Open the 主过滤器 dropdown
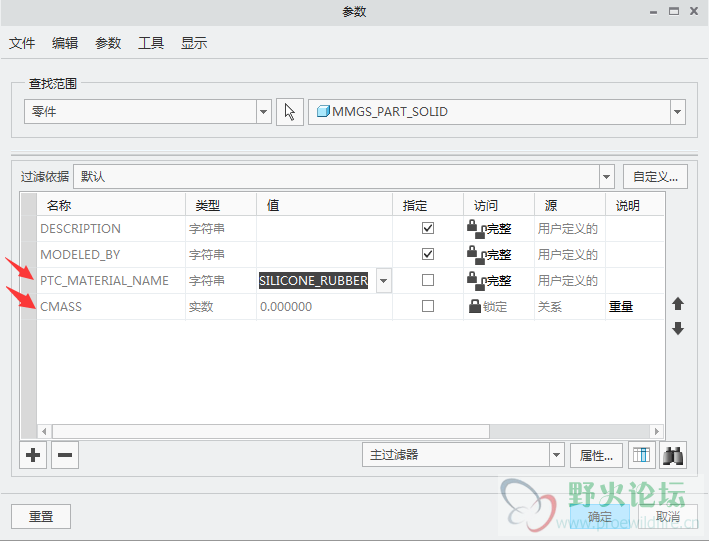 click(557, 455)
